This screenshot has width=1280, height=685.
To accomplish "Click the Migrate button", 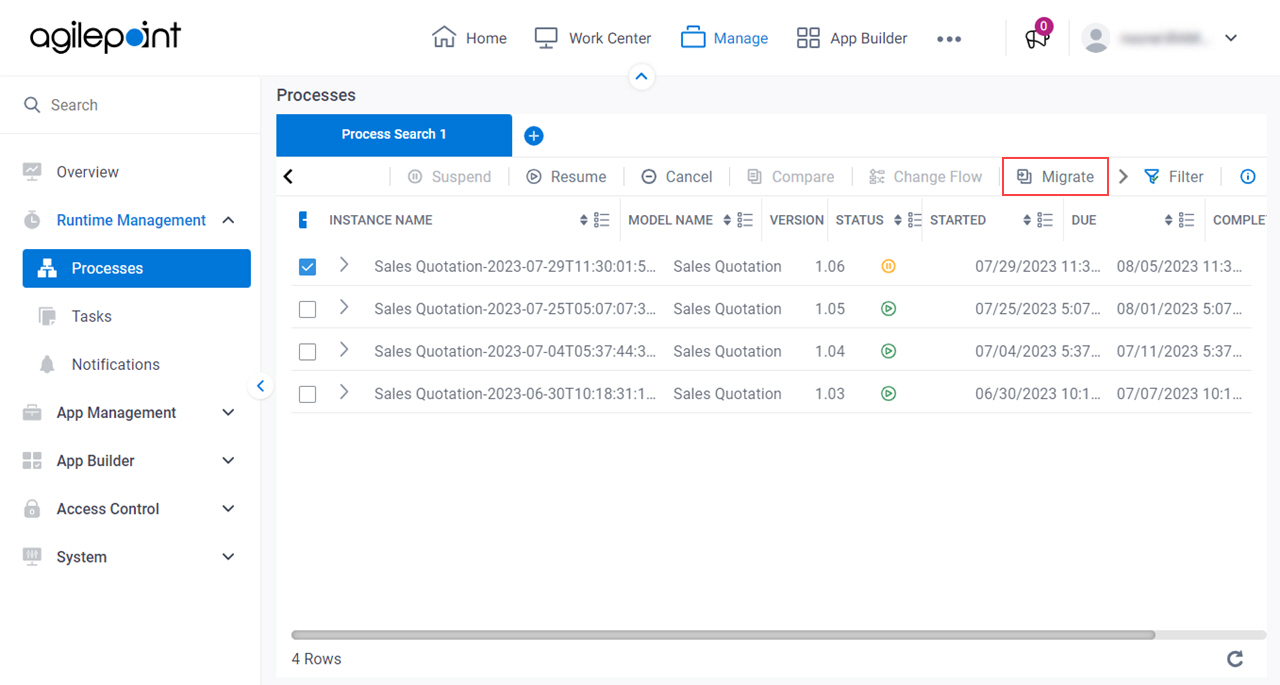I will (1055, 177).
